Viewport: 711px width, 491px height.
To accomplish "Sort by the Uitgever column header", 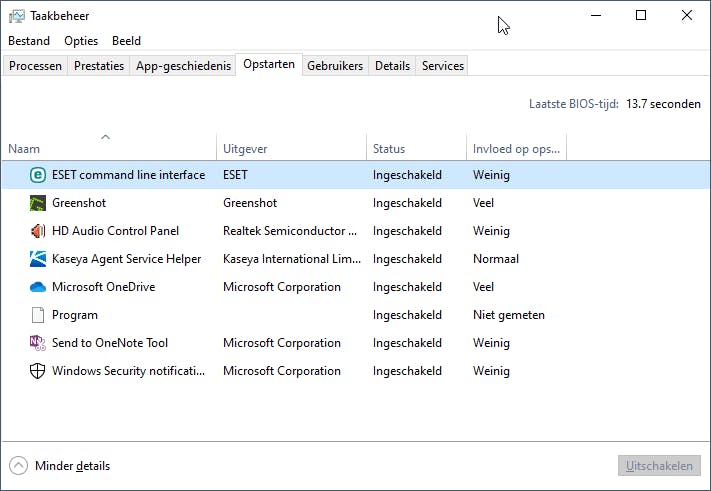I will 245,149.
